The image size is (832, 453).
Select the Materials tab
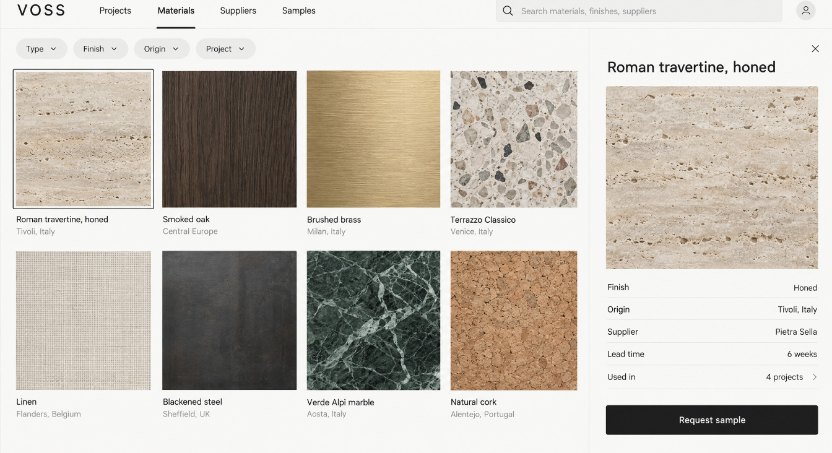176,11
